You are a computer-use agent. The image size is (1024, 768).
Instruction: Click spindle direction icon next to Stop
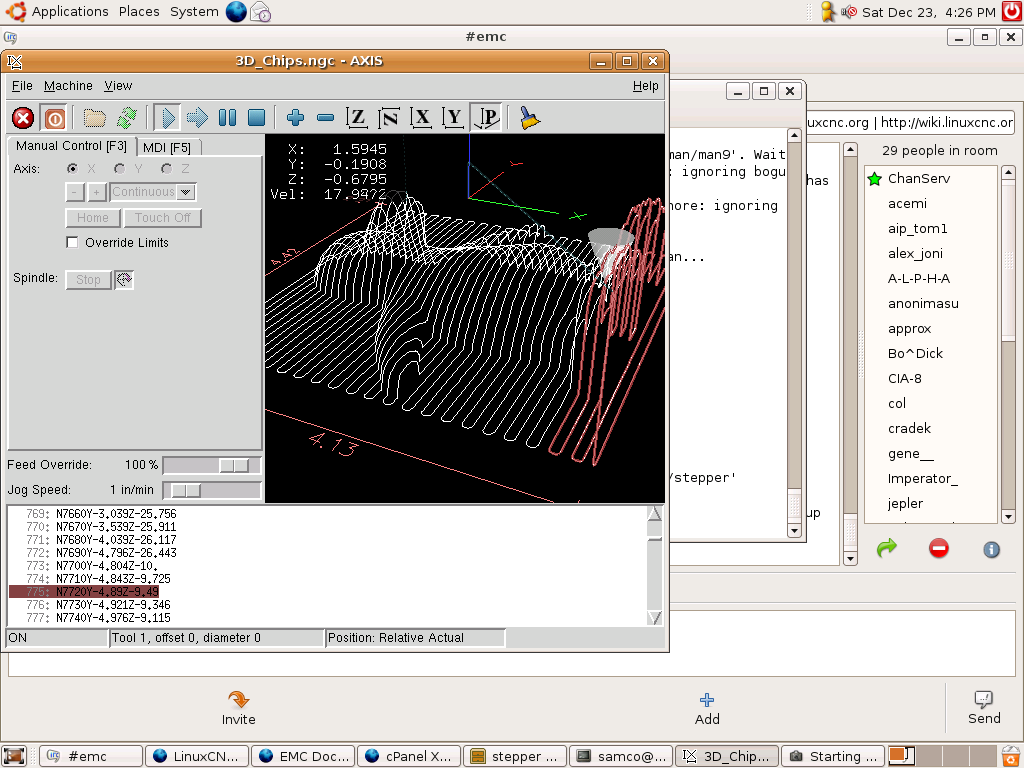click(x=124, y=280)
